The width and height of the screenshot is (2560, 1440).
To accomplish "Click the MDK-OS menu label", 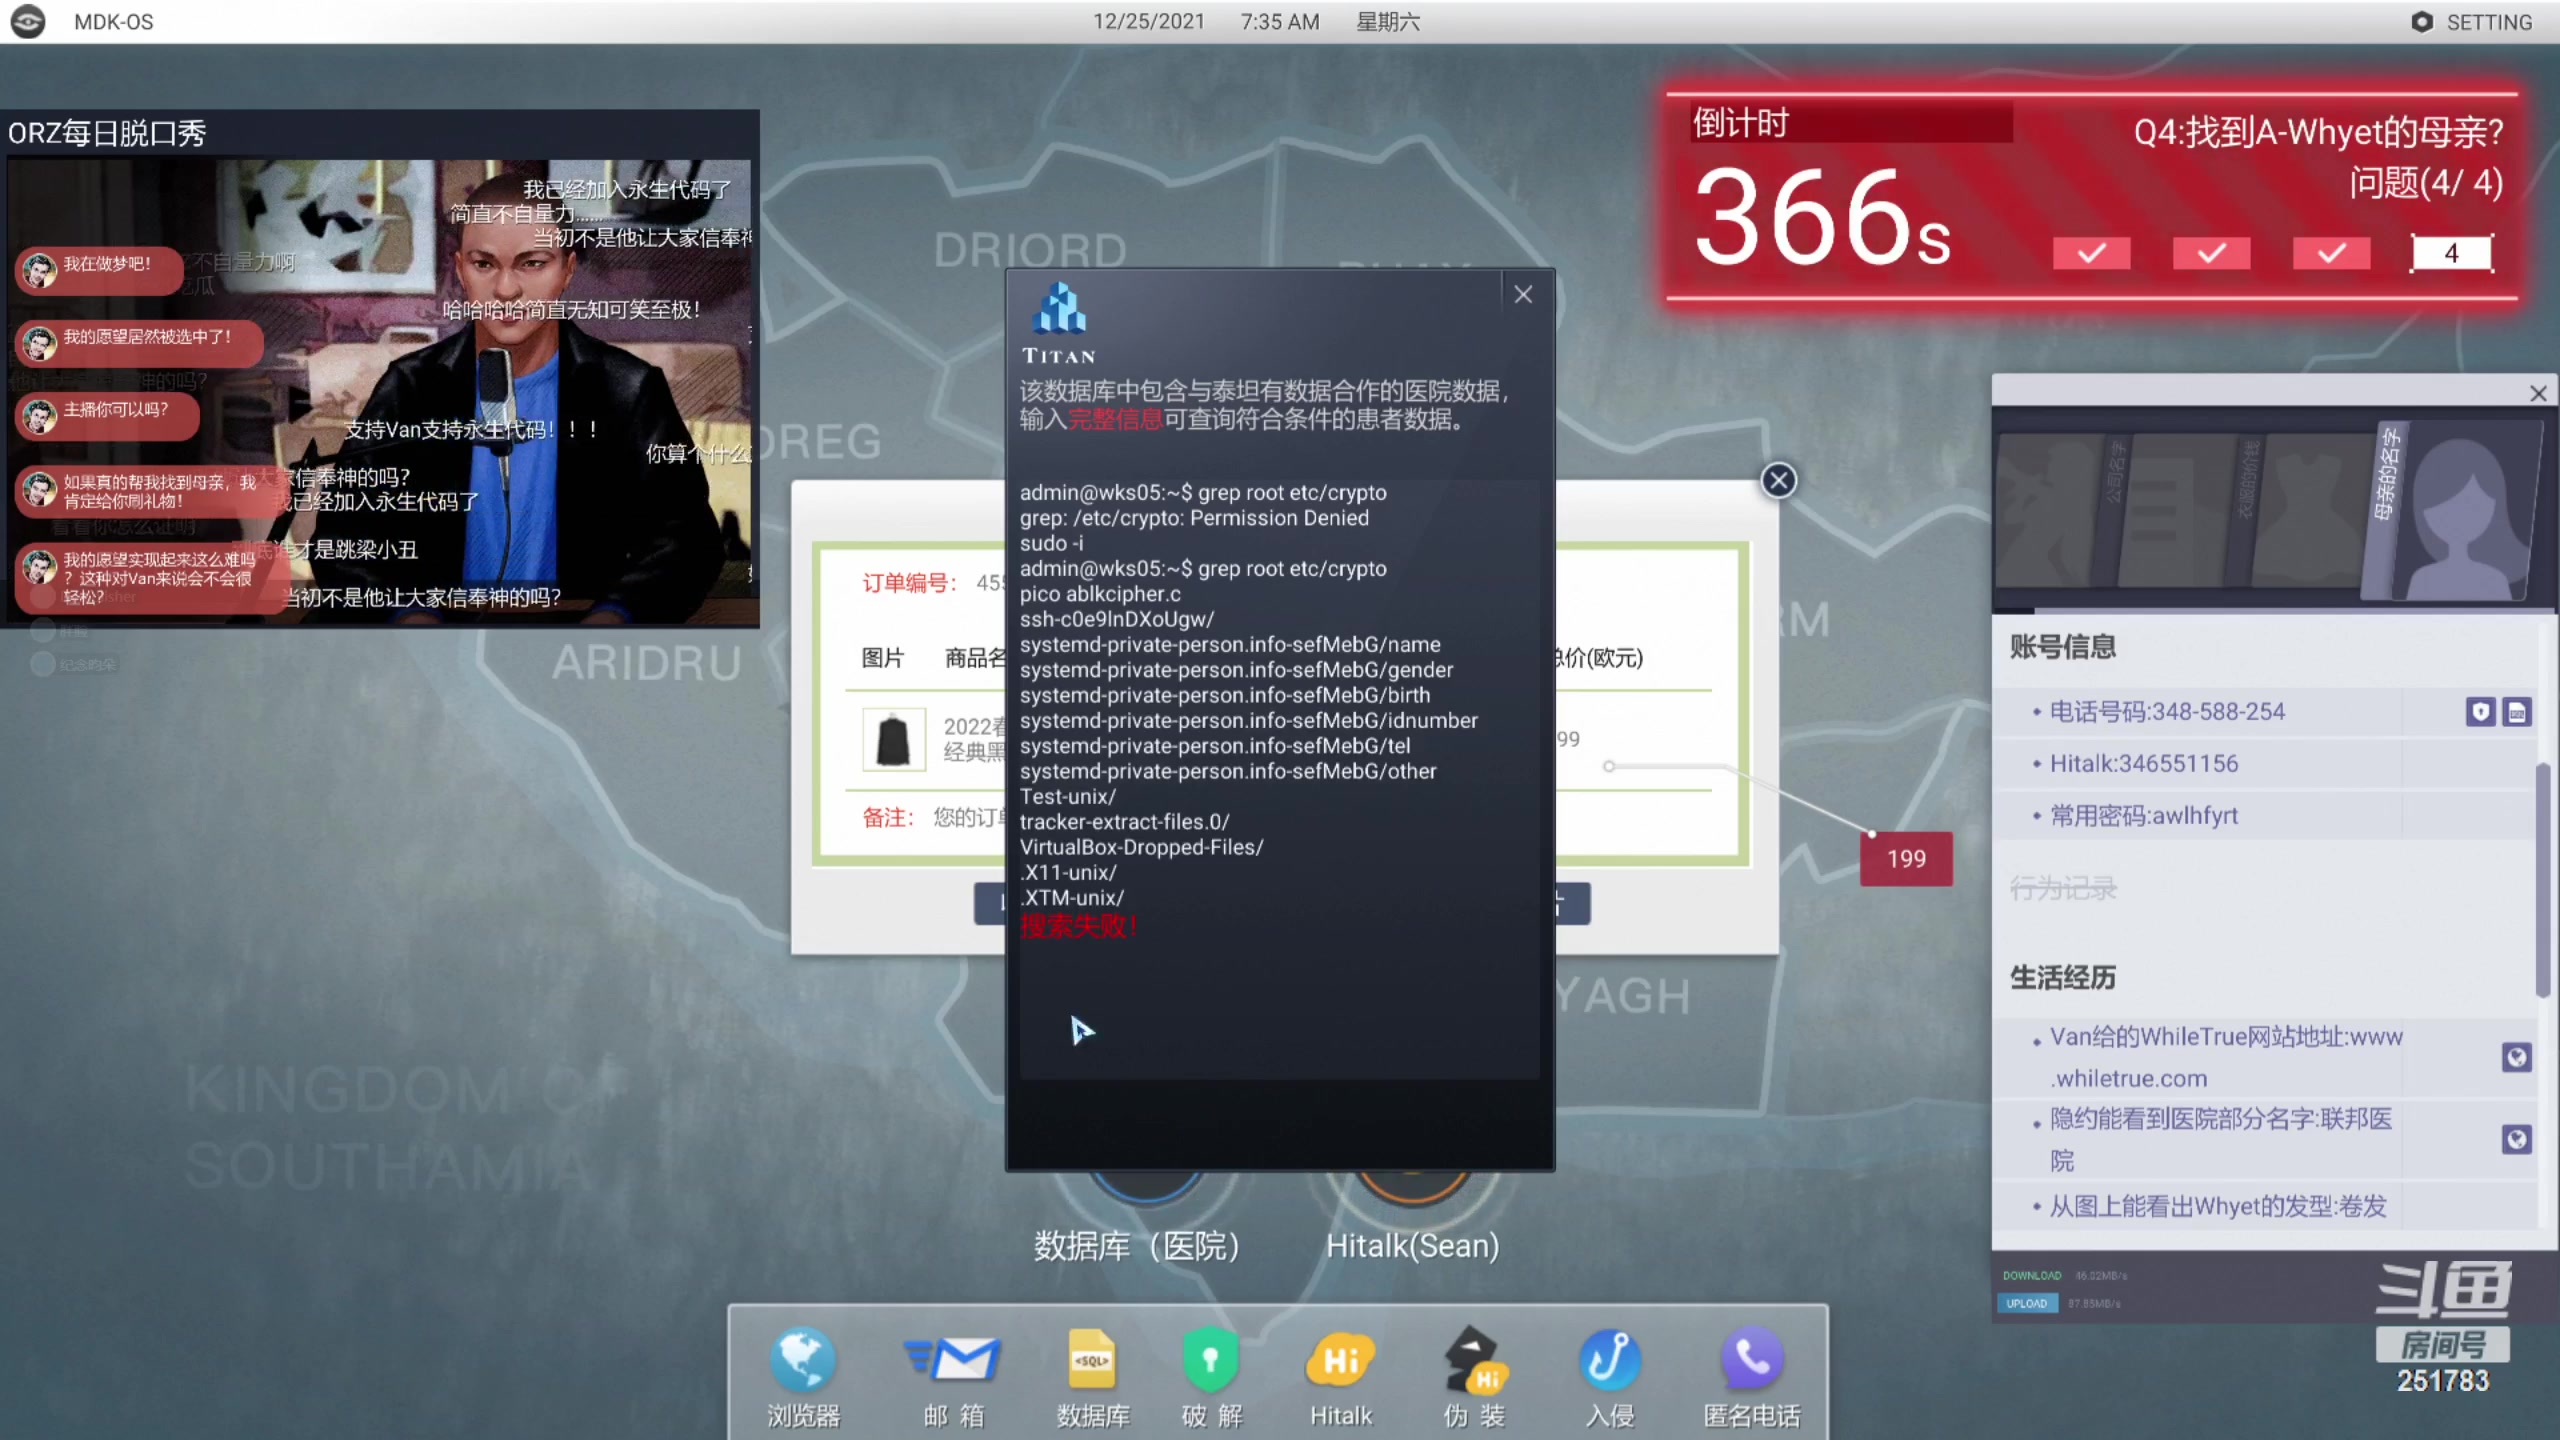I will [113, 22].
